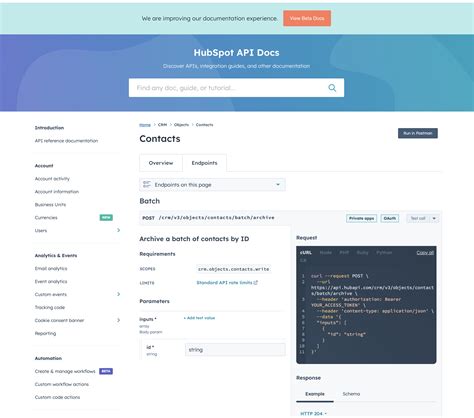Open Custom workflow actions in sidebar
Screen dimensions: 474x418
click(62, 384)
